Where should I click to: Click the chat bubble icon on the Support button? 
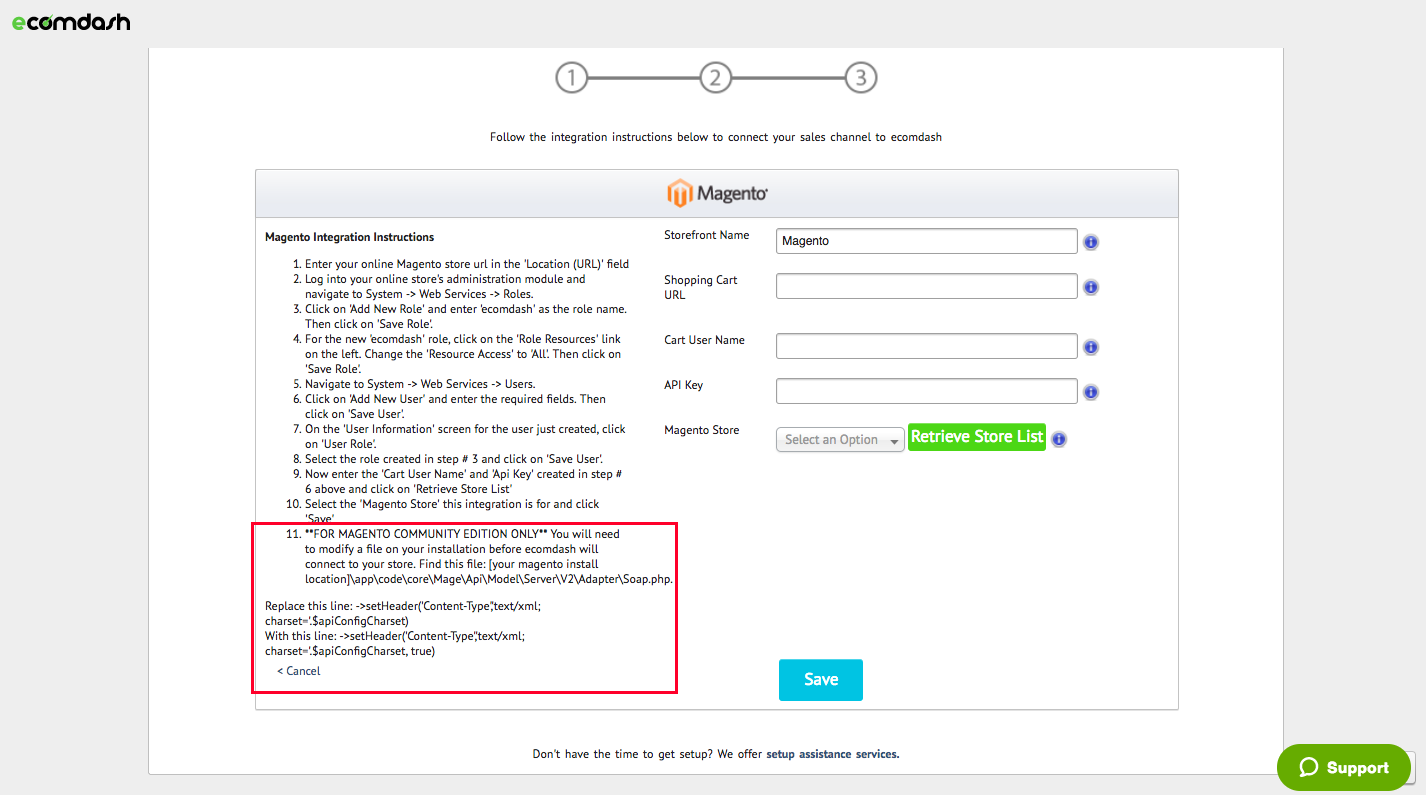tap(1311, 767)
